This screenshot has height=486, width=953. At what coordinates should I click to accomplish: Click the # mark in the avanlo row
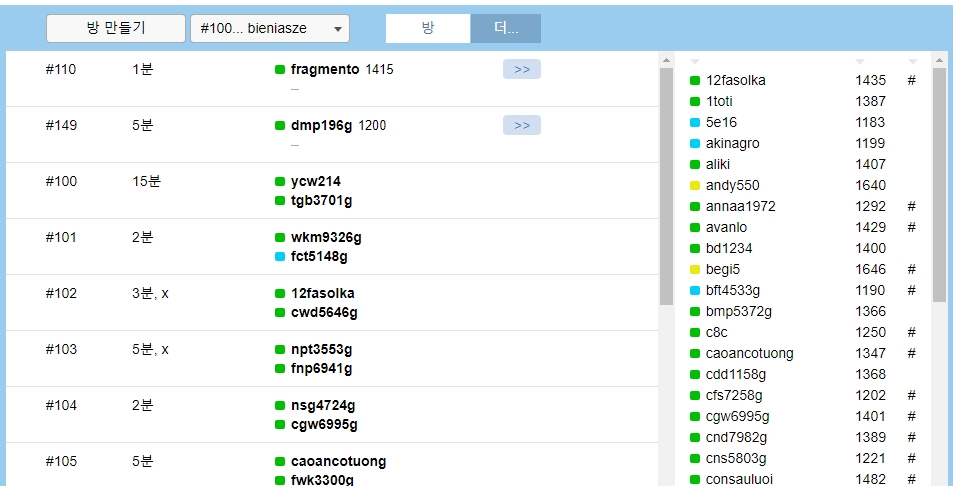tap(911, 227)
